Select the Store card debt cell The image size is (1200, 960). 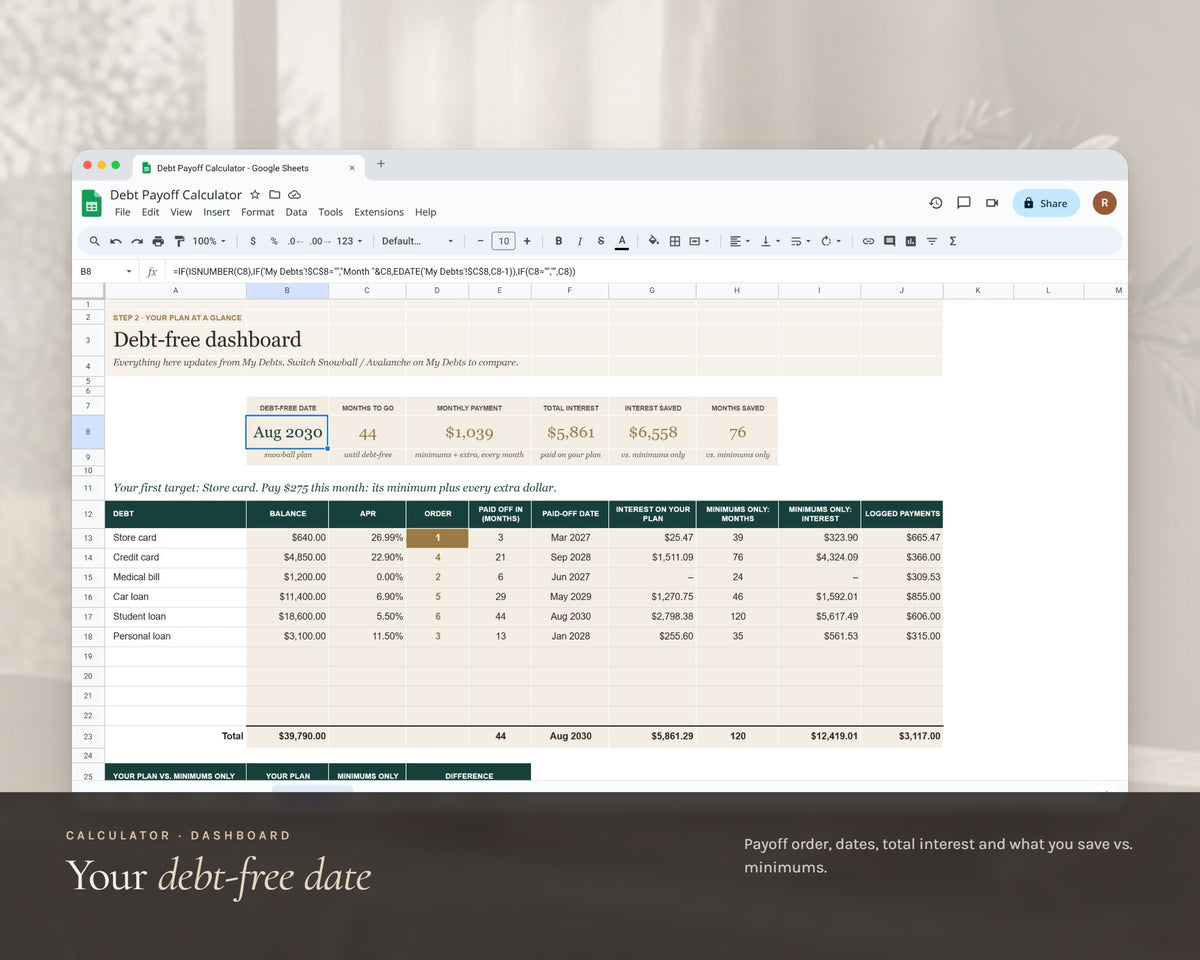176,538
